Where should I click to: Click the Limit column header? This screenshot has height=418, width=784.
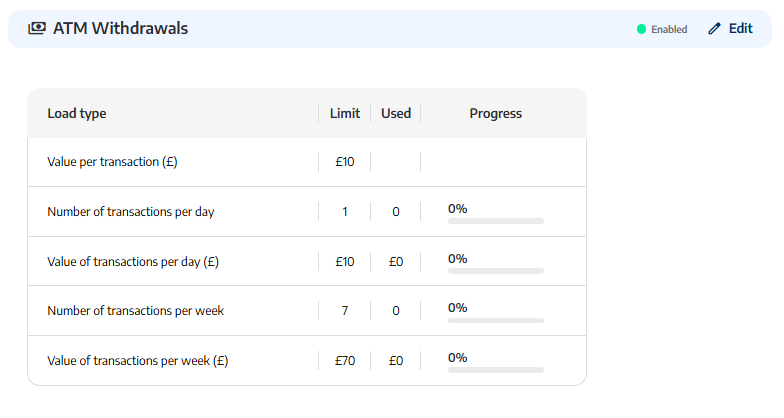(344, 114)
